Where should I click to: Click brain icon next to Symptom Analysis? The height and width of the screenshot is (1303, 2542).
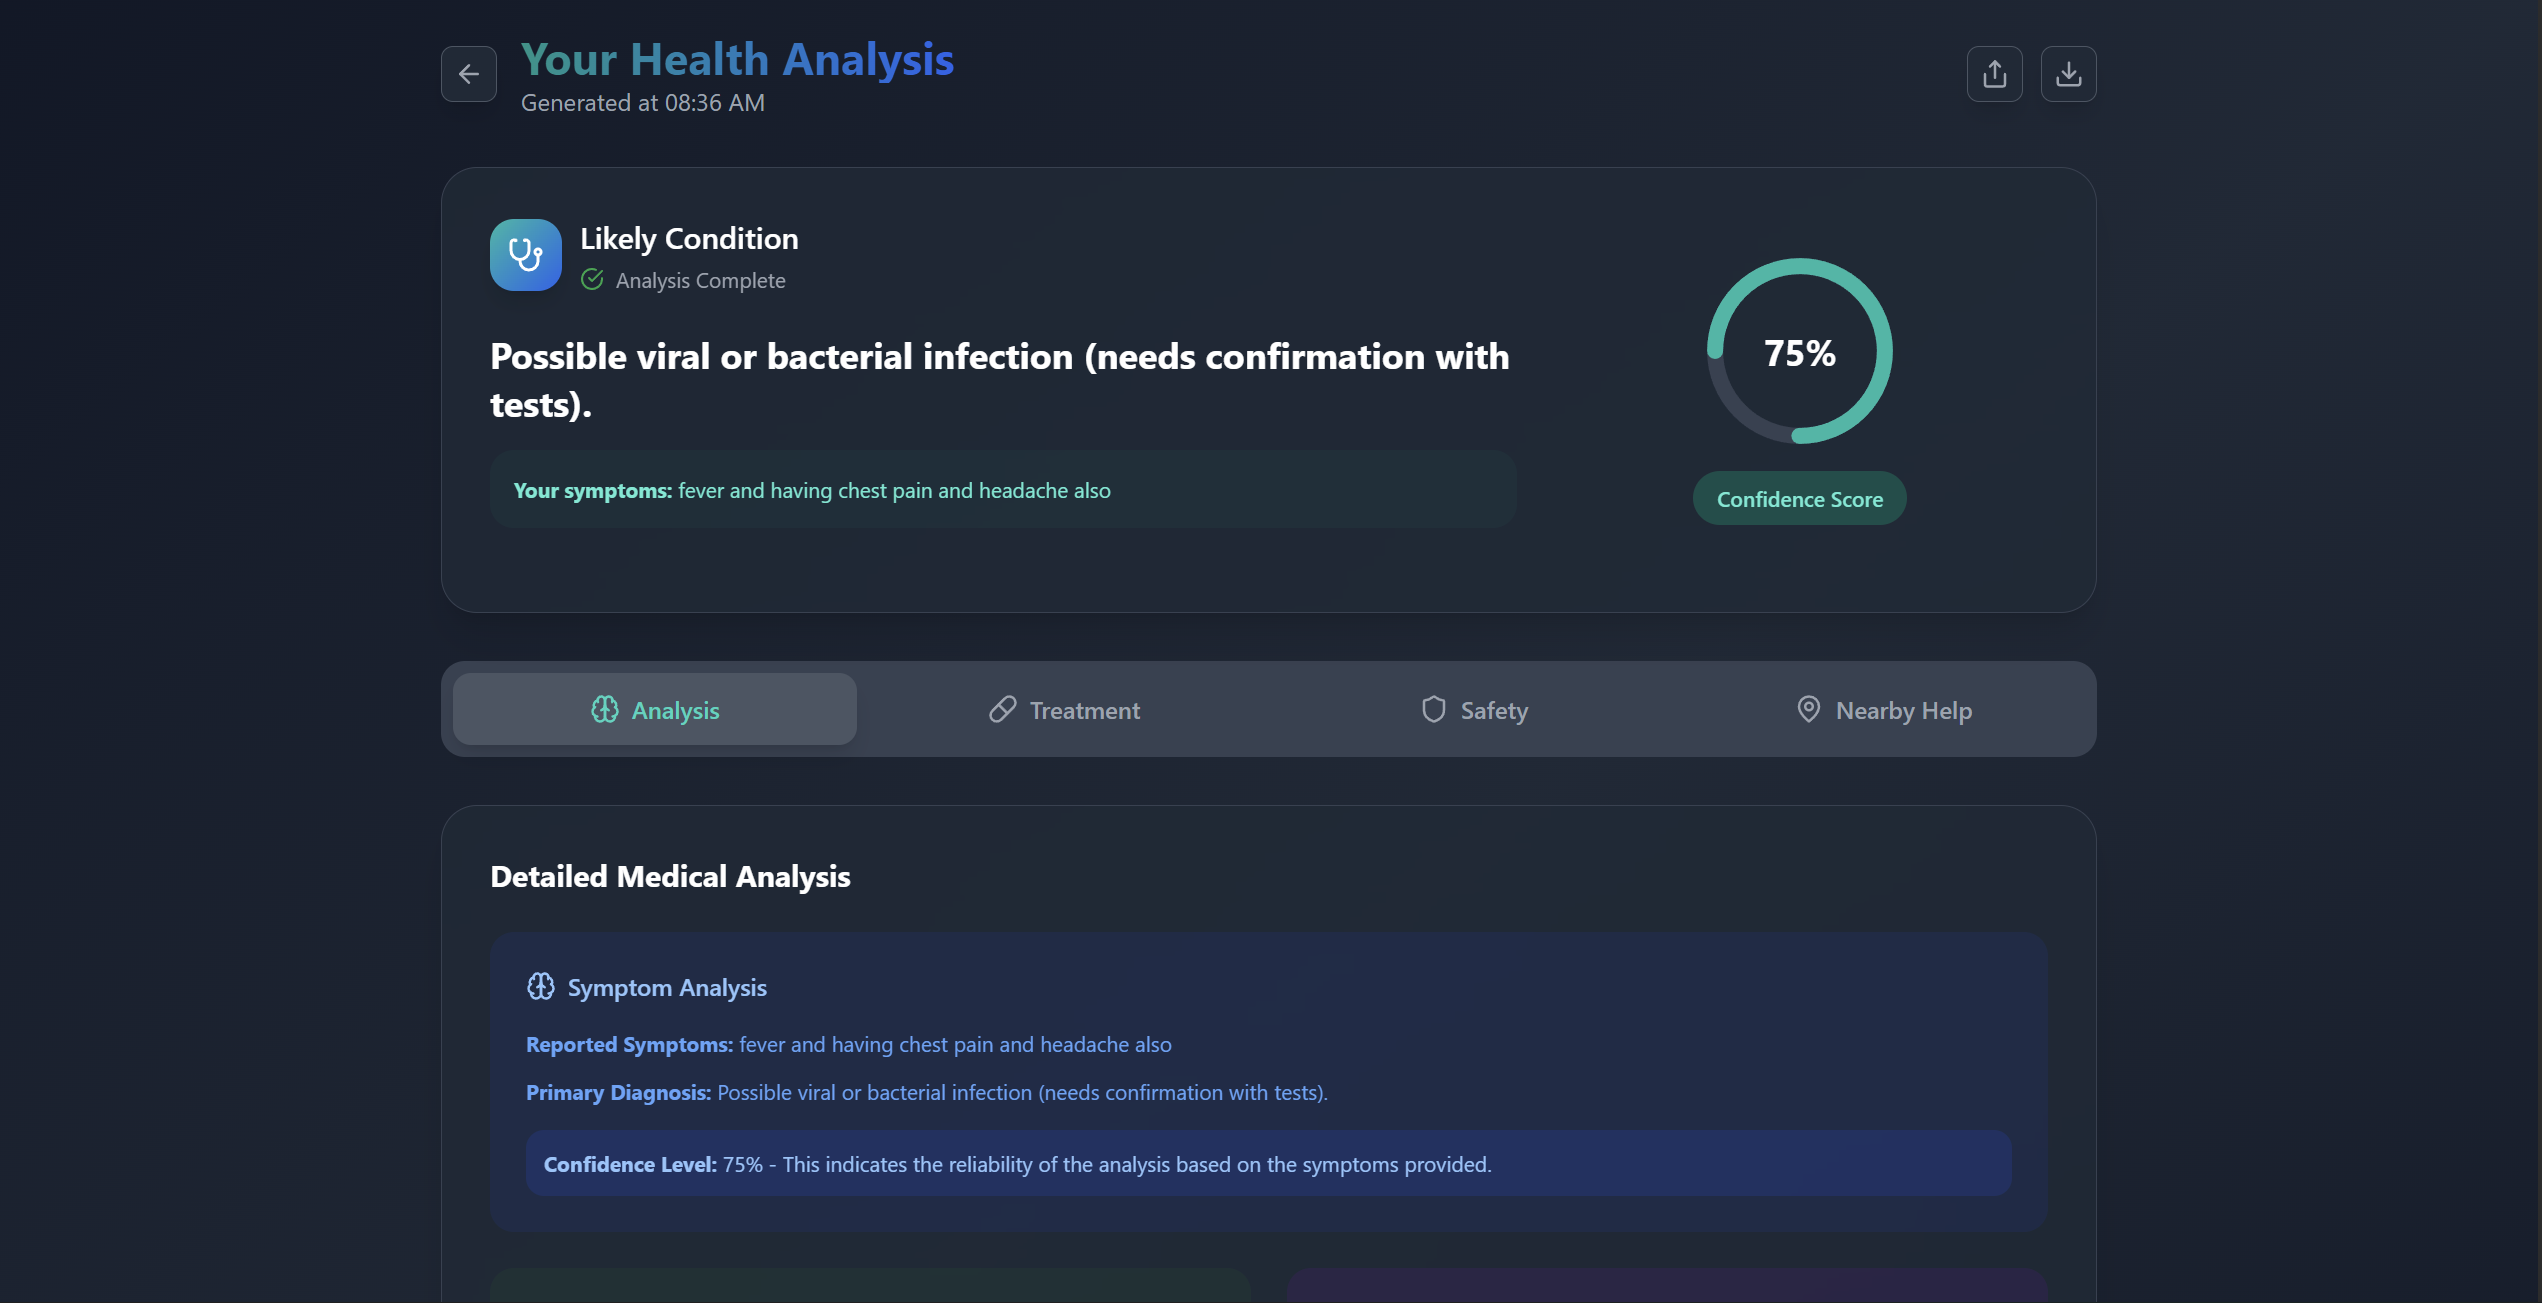pyautogui.click(x=541, y=987)
